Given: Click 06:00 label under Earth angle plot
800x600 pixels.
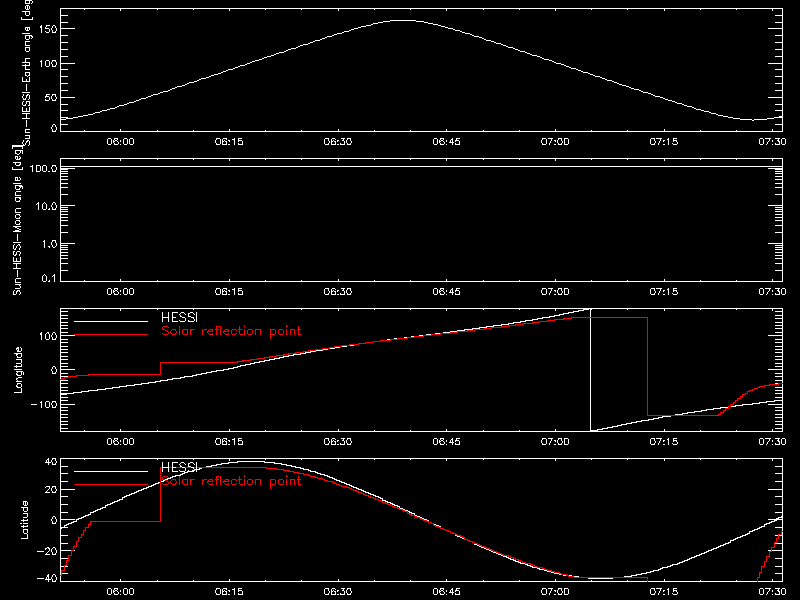Looking at the screenshot, I should [120, 142].
